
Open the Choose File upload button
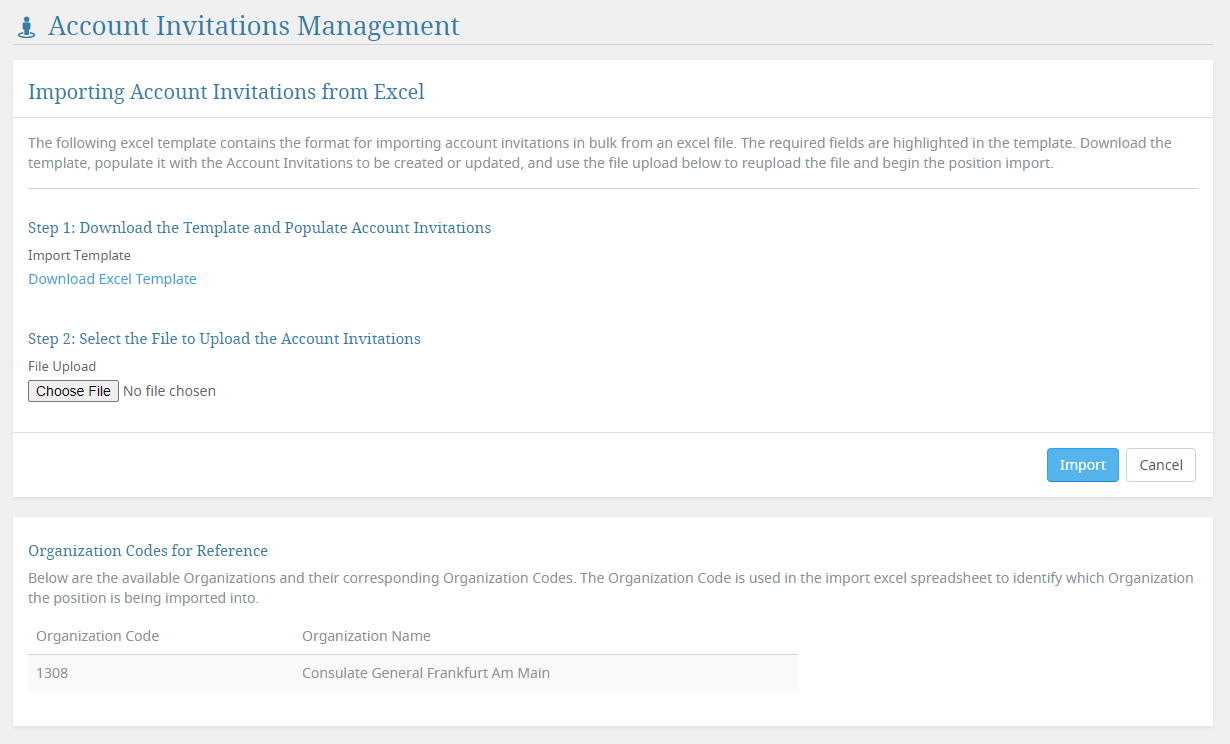point(73,391)
